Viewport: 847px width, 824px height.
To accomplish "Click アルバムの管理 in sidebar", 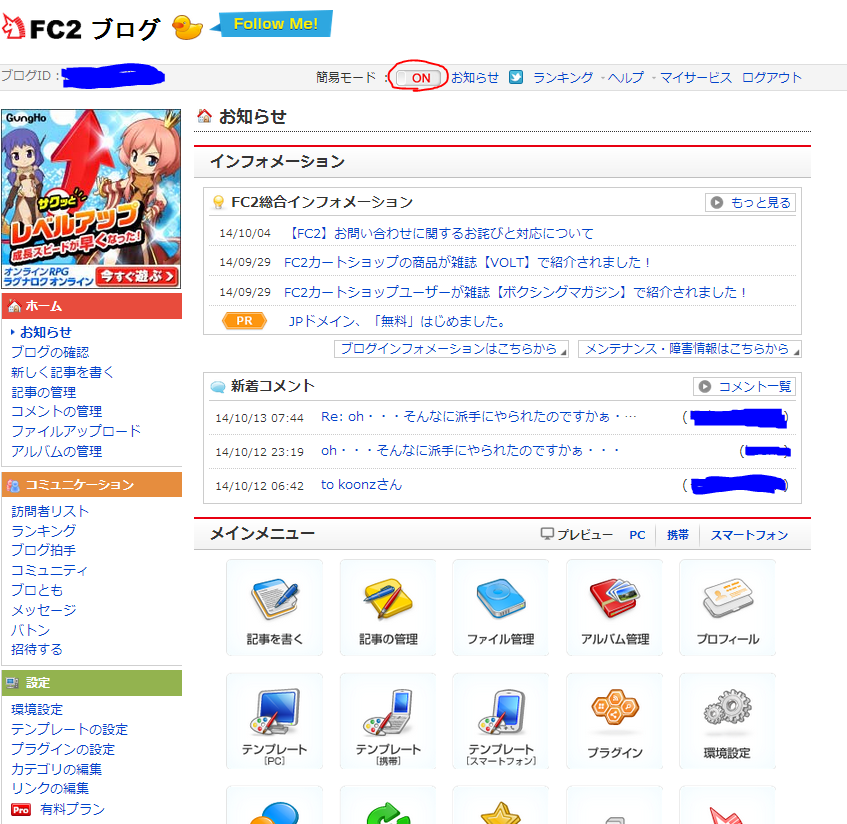I will [x=57, y=451].
